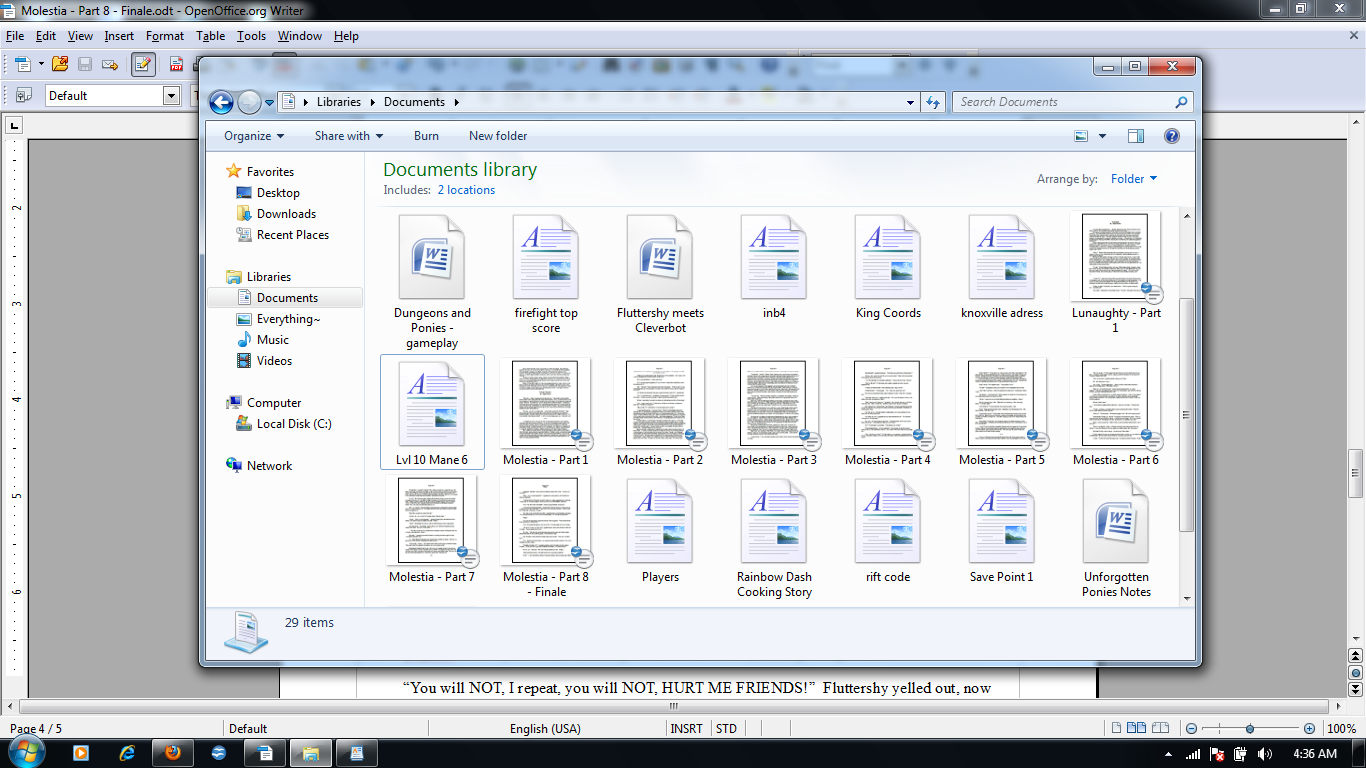Open the Apply Style dropdown showing Default

(171, 96)
